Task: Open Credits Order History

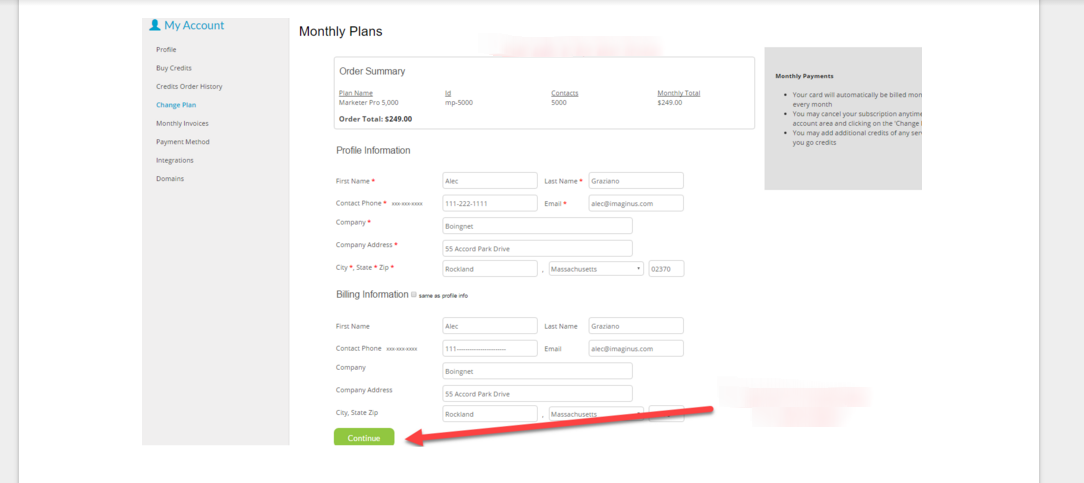Action: [189, 86]
